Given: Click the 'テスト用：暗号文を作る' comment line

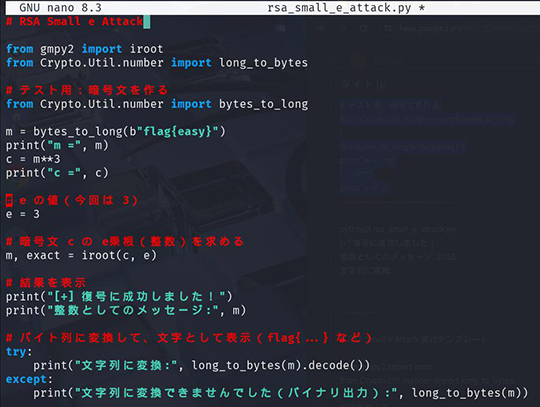Looking at the screenshot, I should point(87,90).
